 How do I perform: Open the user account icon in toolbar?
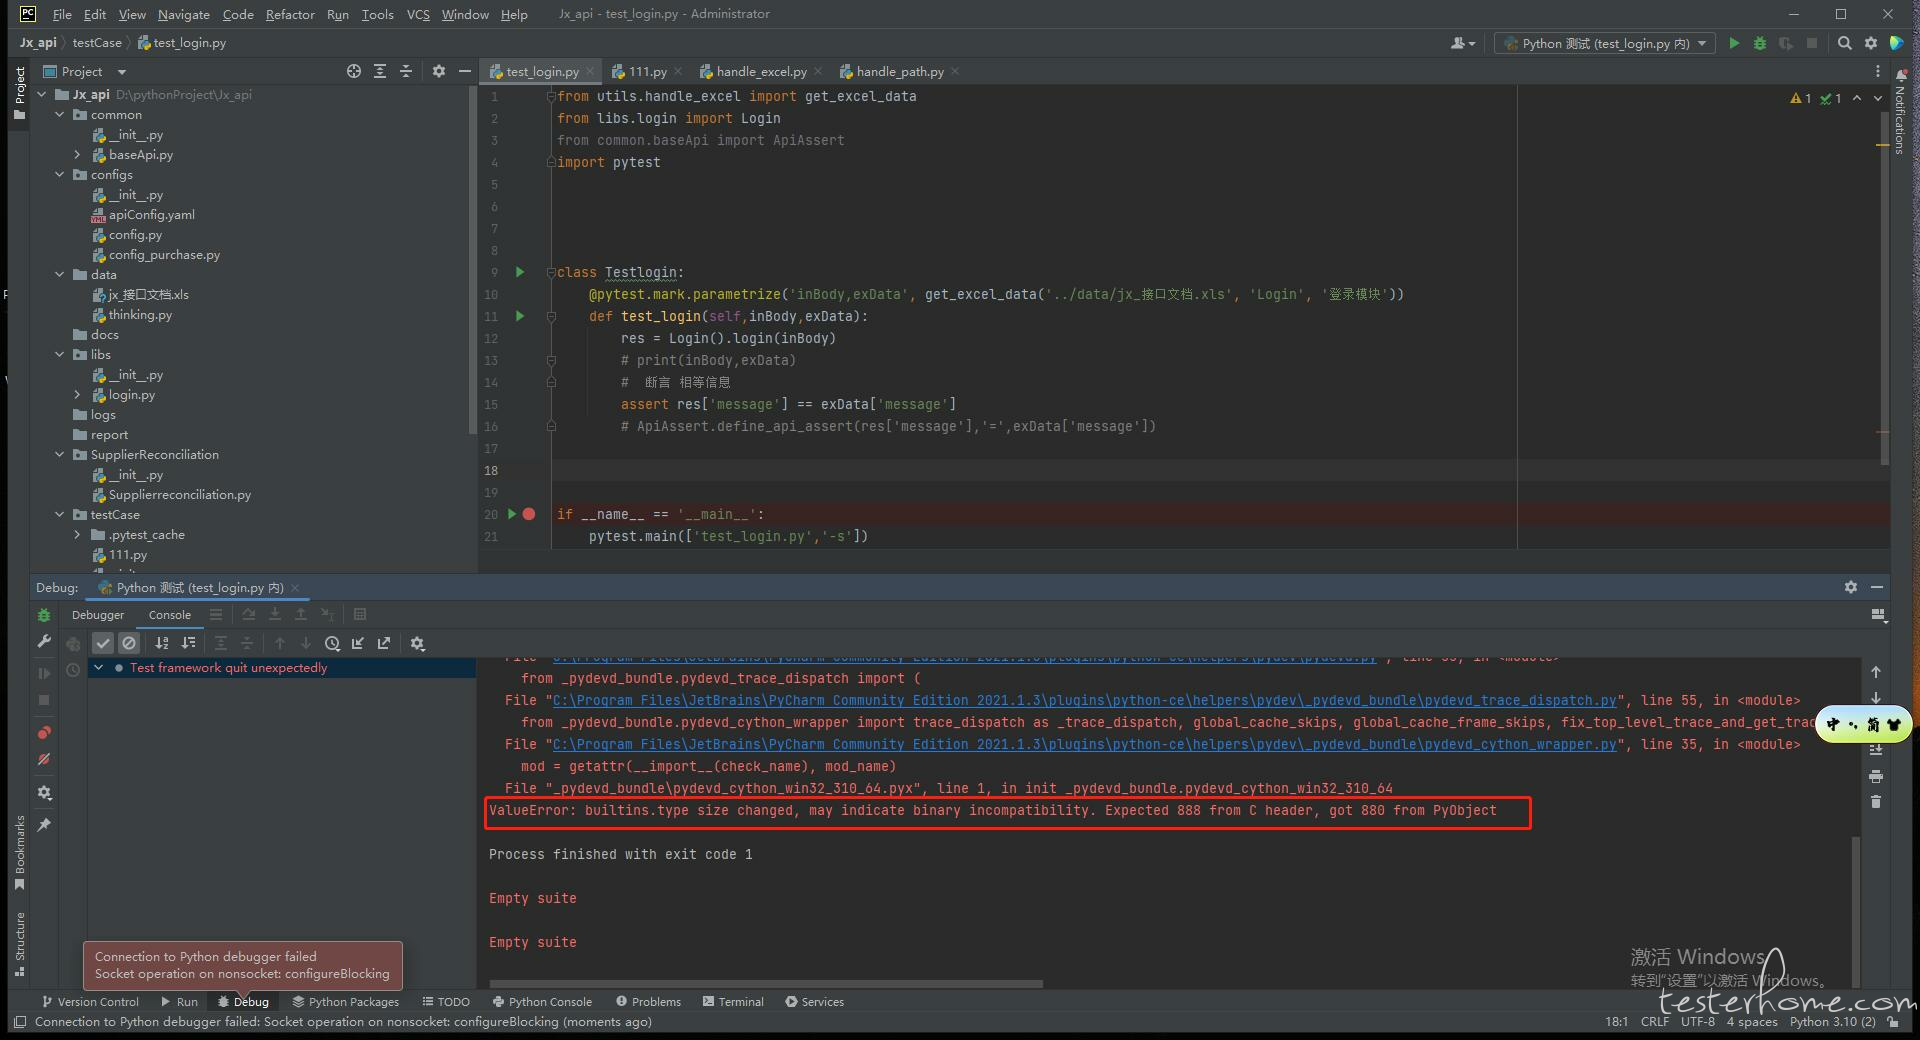(x=1462, y=43)
